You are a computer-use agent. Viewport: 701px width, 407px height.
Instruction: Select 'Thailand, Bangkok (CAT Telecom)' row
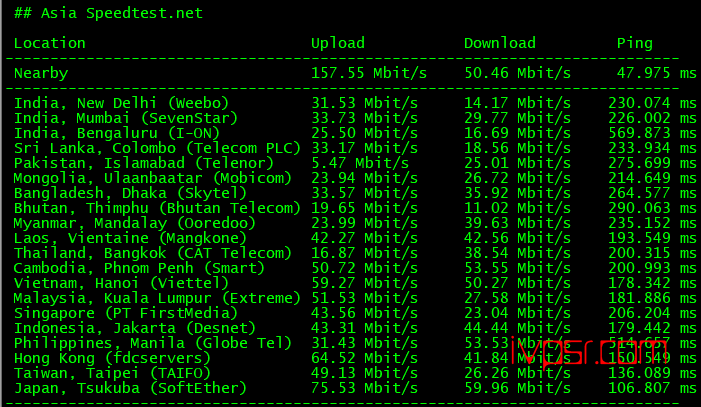(355, 253)
